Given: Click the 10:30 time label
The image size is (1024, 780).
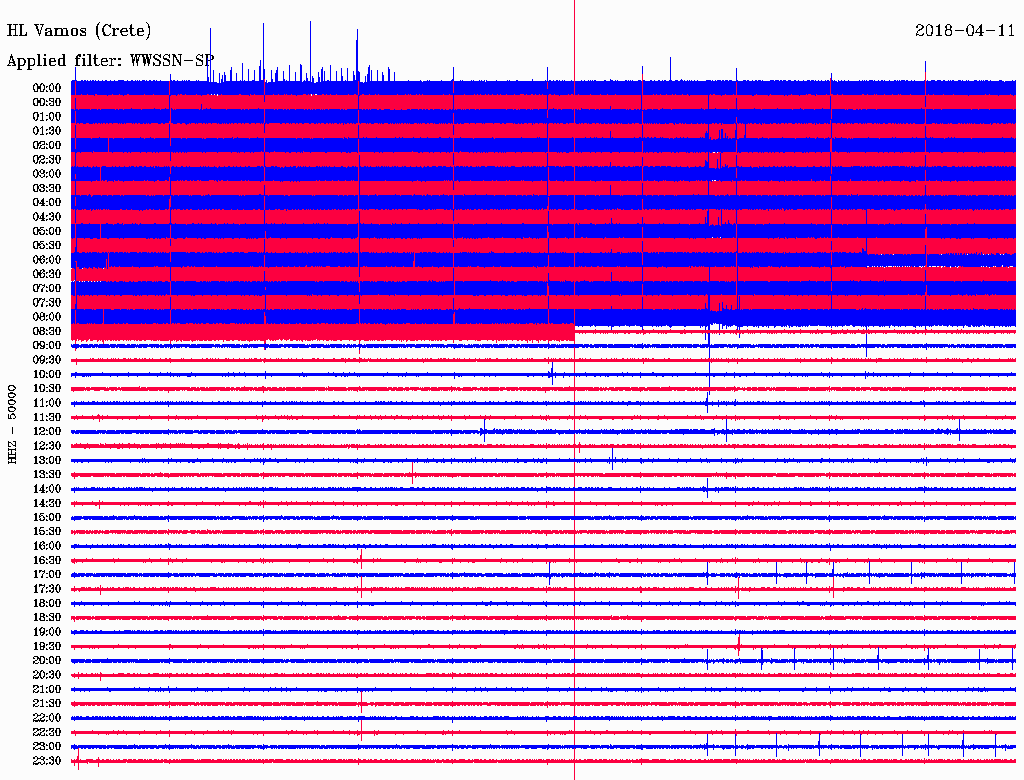Looking at the screenshot, I should 47,389.
